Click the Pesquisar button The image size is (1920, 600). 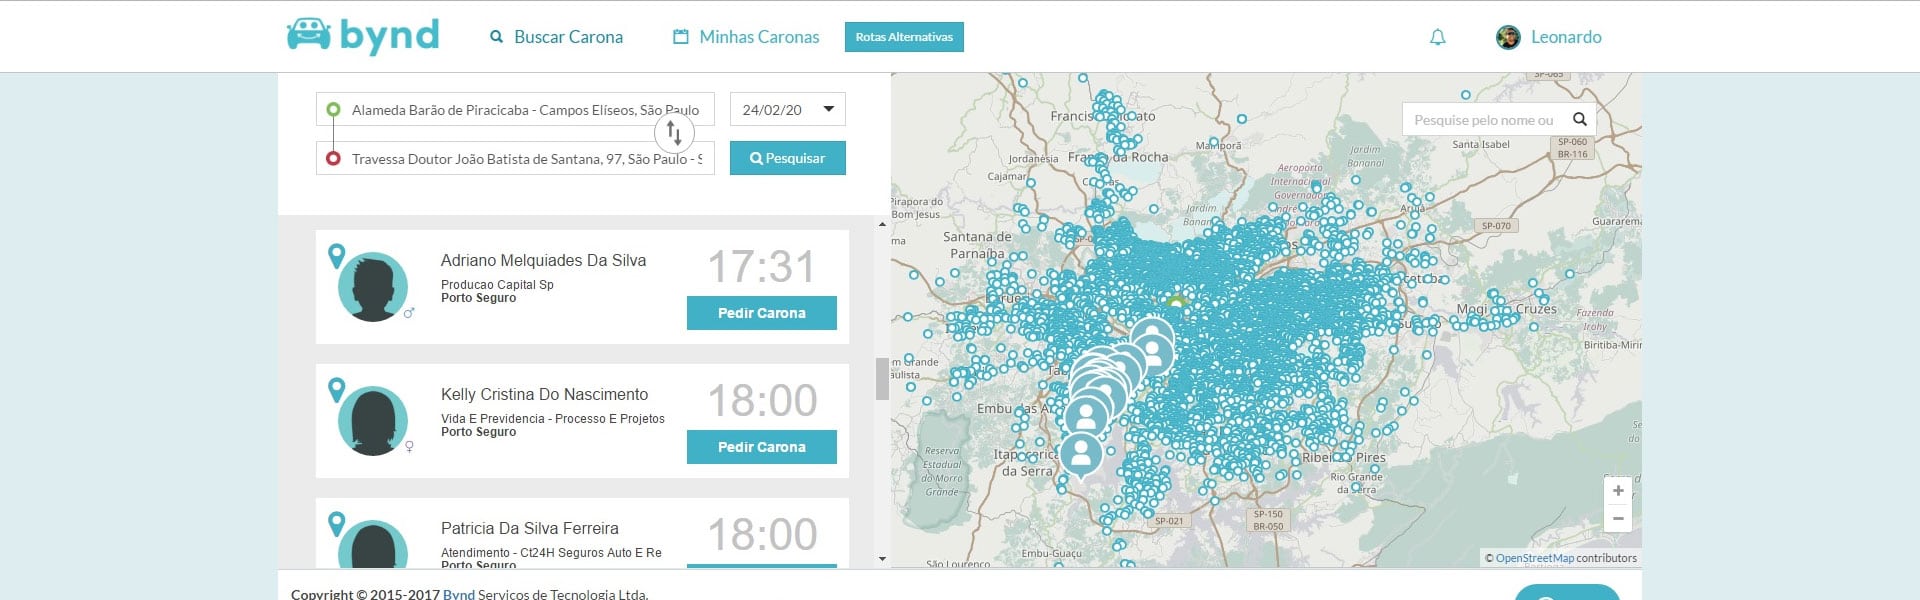click(788, 158)
